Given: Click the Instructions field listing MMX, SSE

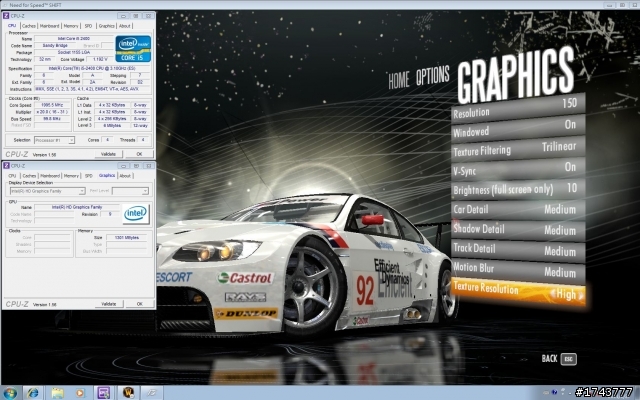Looking at the screenshot, I should coord(92,89).
